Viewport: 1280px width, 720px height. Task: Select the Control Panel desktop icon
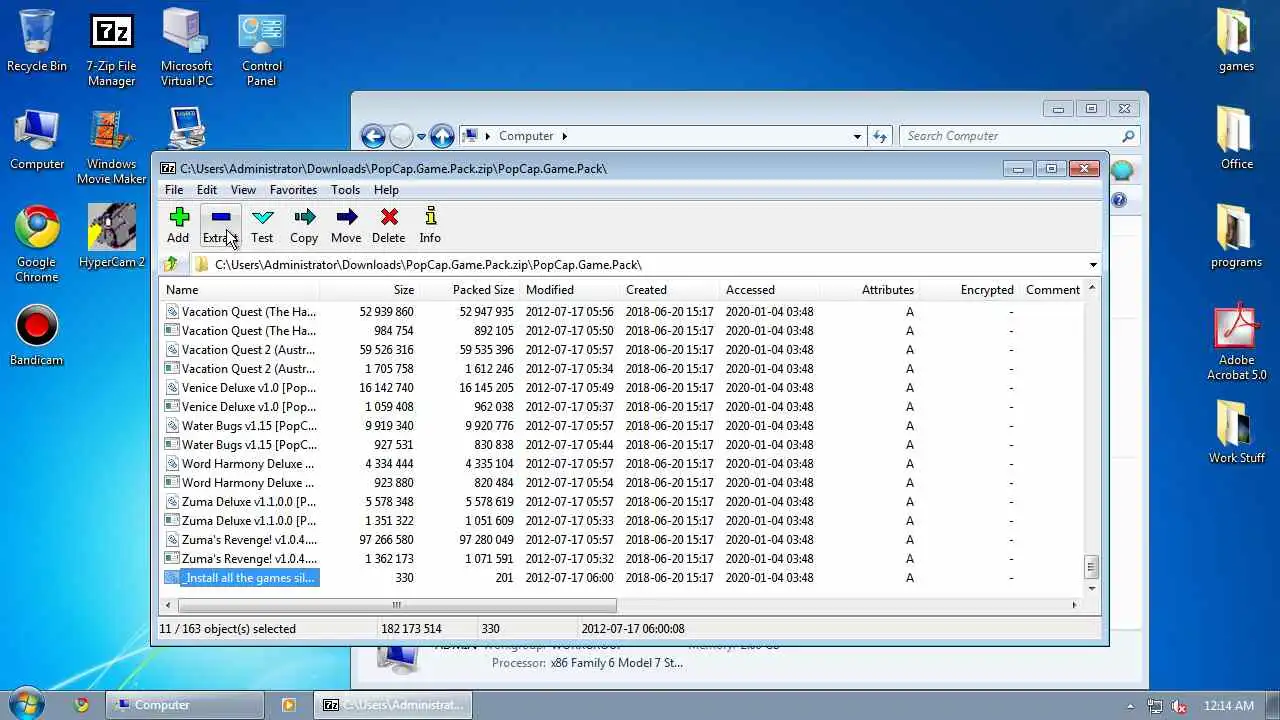261,50
